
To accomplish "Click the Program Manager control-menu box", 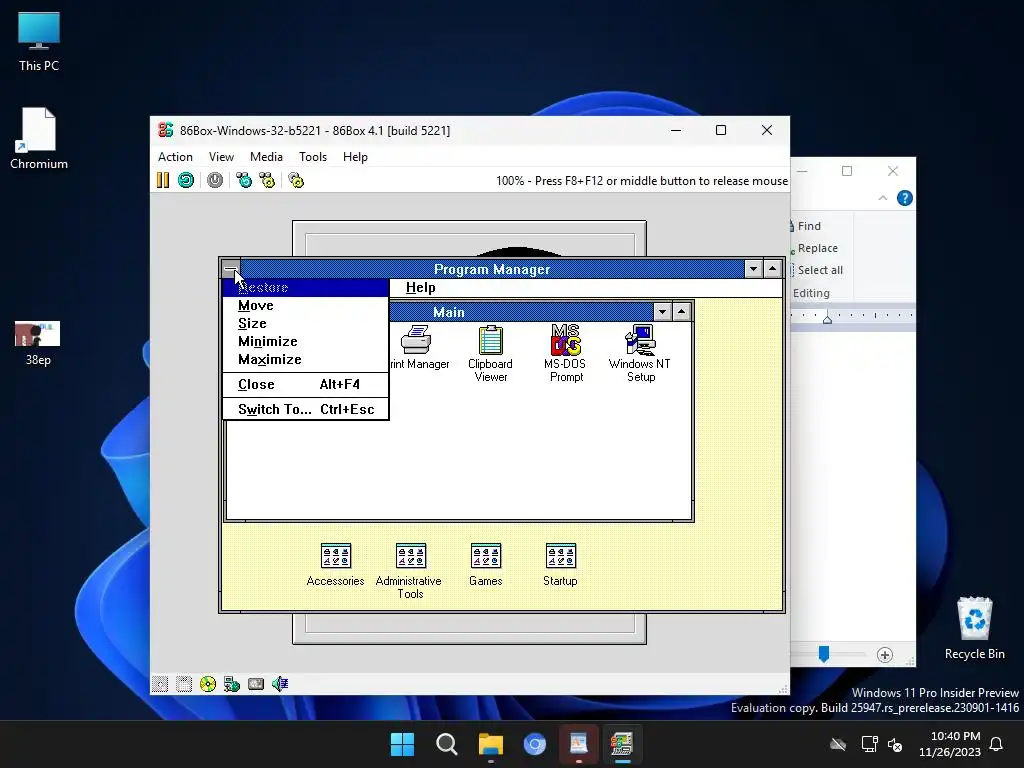I will tap(231, 268).
